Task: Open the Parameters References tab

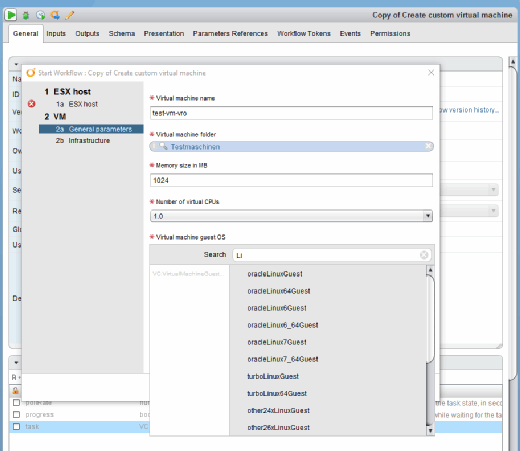Action: point(230,34)
